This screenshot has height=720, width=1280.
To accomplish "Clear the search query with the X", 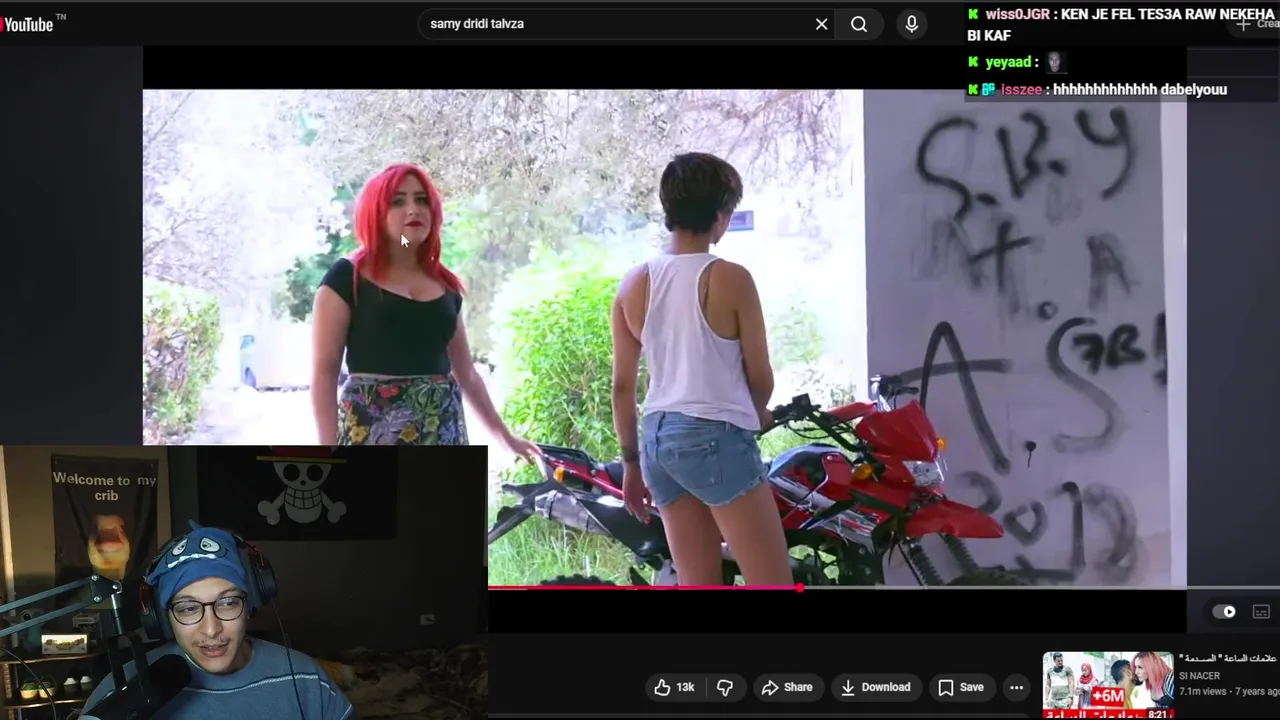I will point(822,24).
